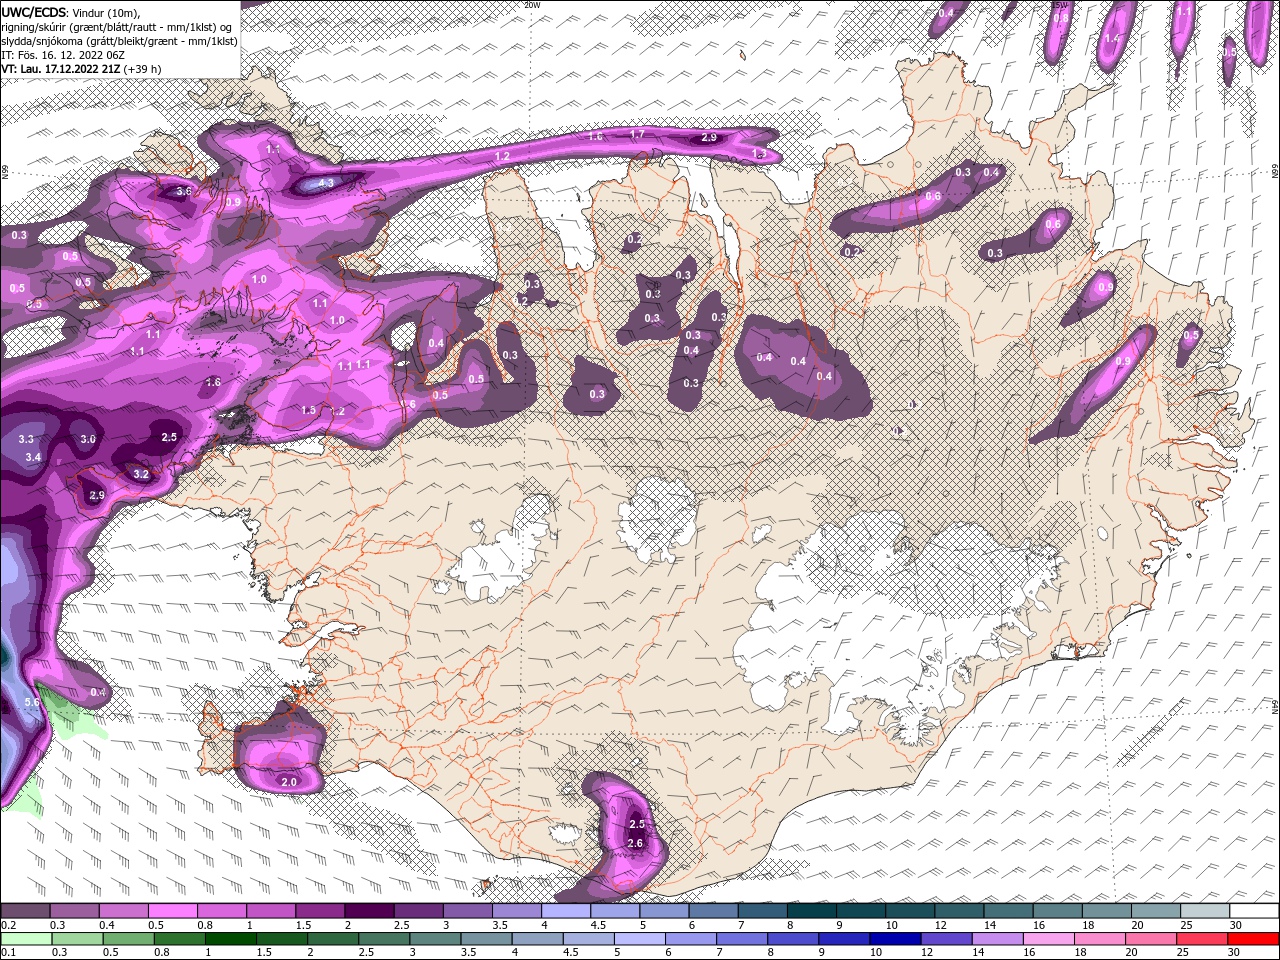1280x960 pixels.
Task: Click the pale green rain swatch at 0.1
Action: pos(26,938)
